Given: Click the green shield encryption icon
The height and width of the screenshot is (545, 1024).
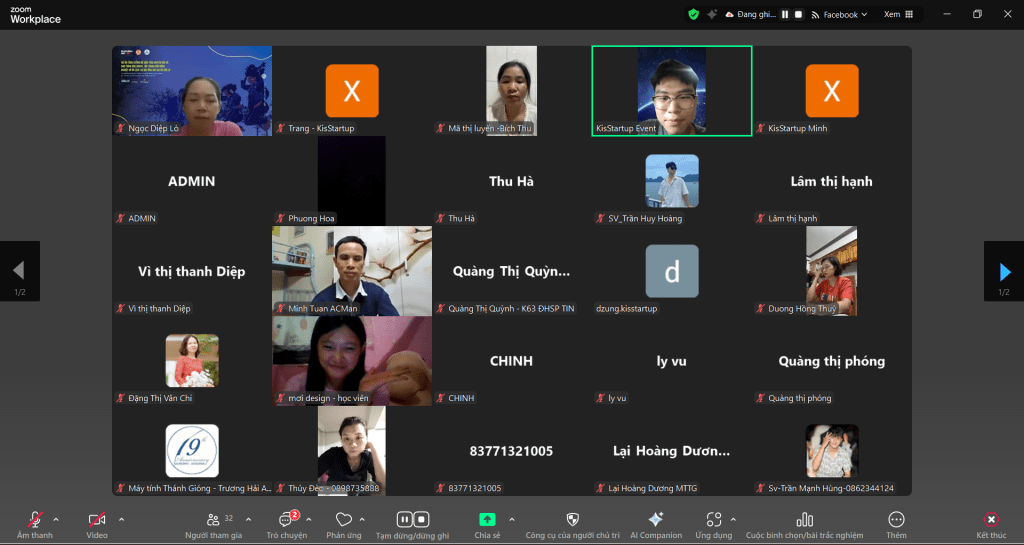Looking at the screenshot, I should click(x=693, y=14).
